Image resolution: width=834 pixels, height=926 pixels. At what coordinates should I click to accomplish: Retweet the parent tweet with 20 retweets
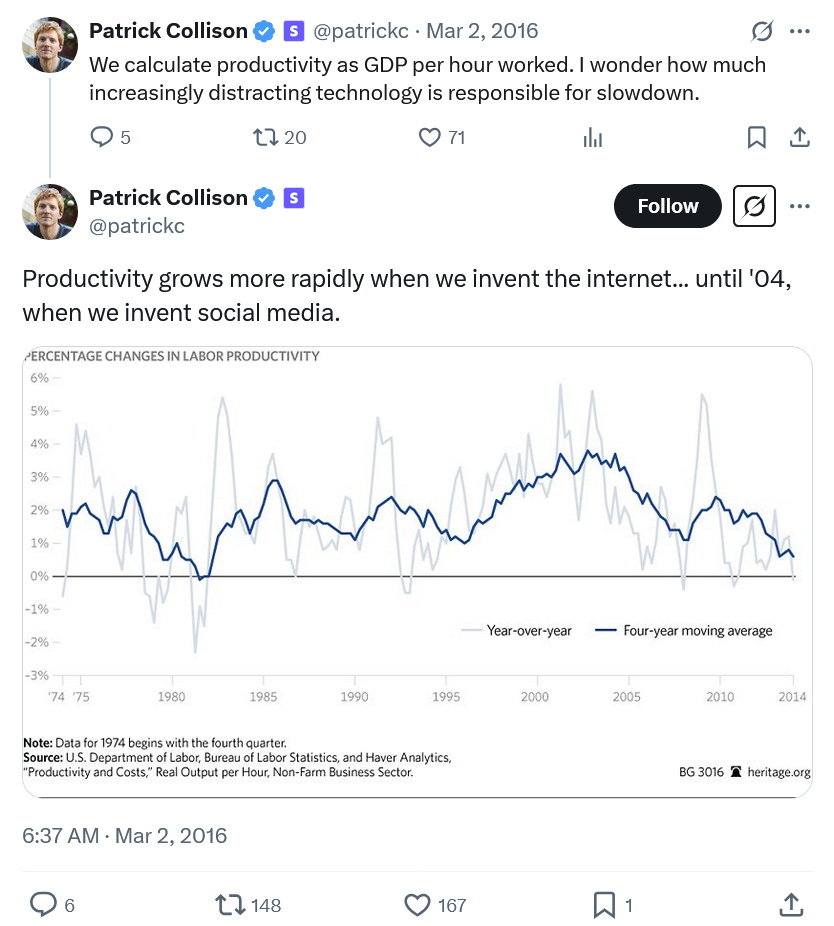pyautogui.click(x=266, y=137)
